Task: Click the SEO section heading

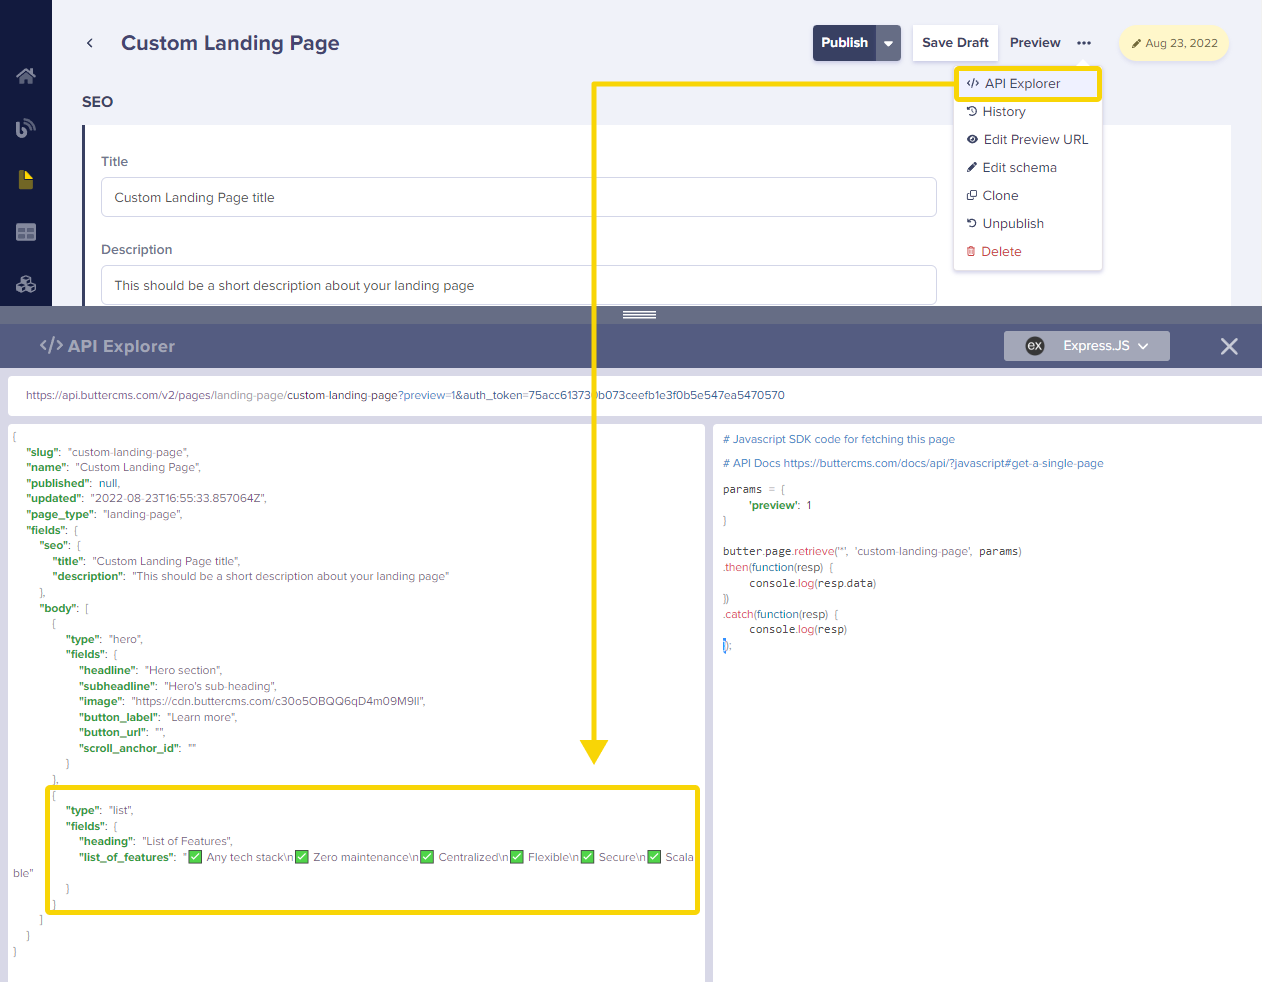Action: [x=98, y=102]
